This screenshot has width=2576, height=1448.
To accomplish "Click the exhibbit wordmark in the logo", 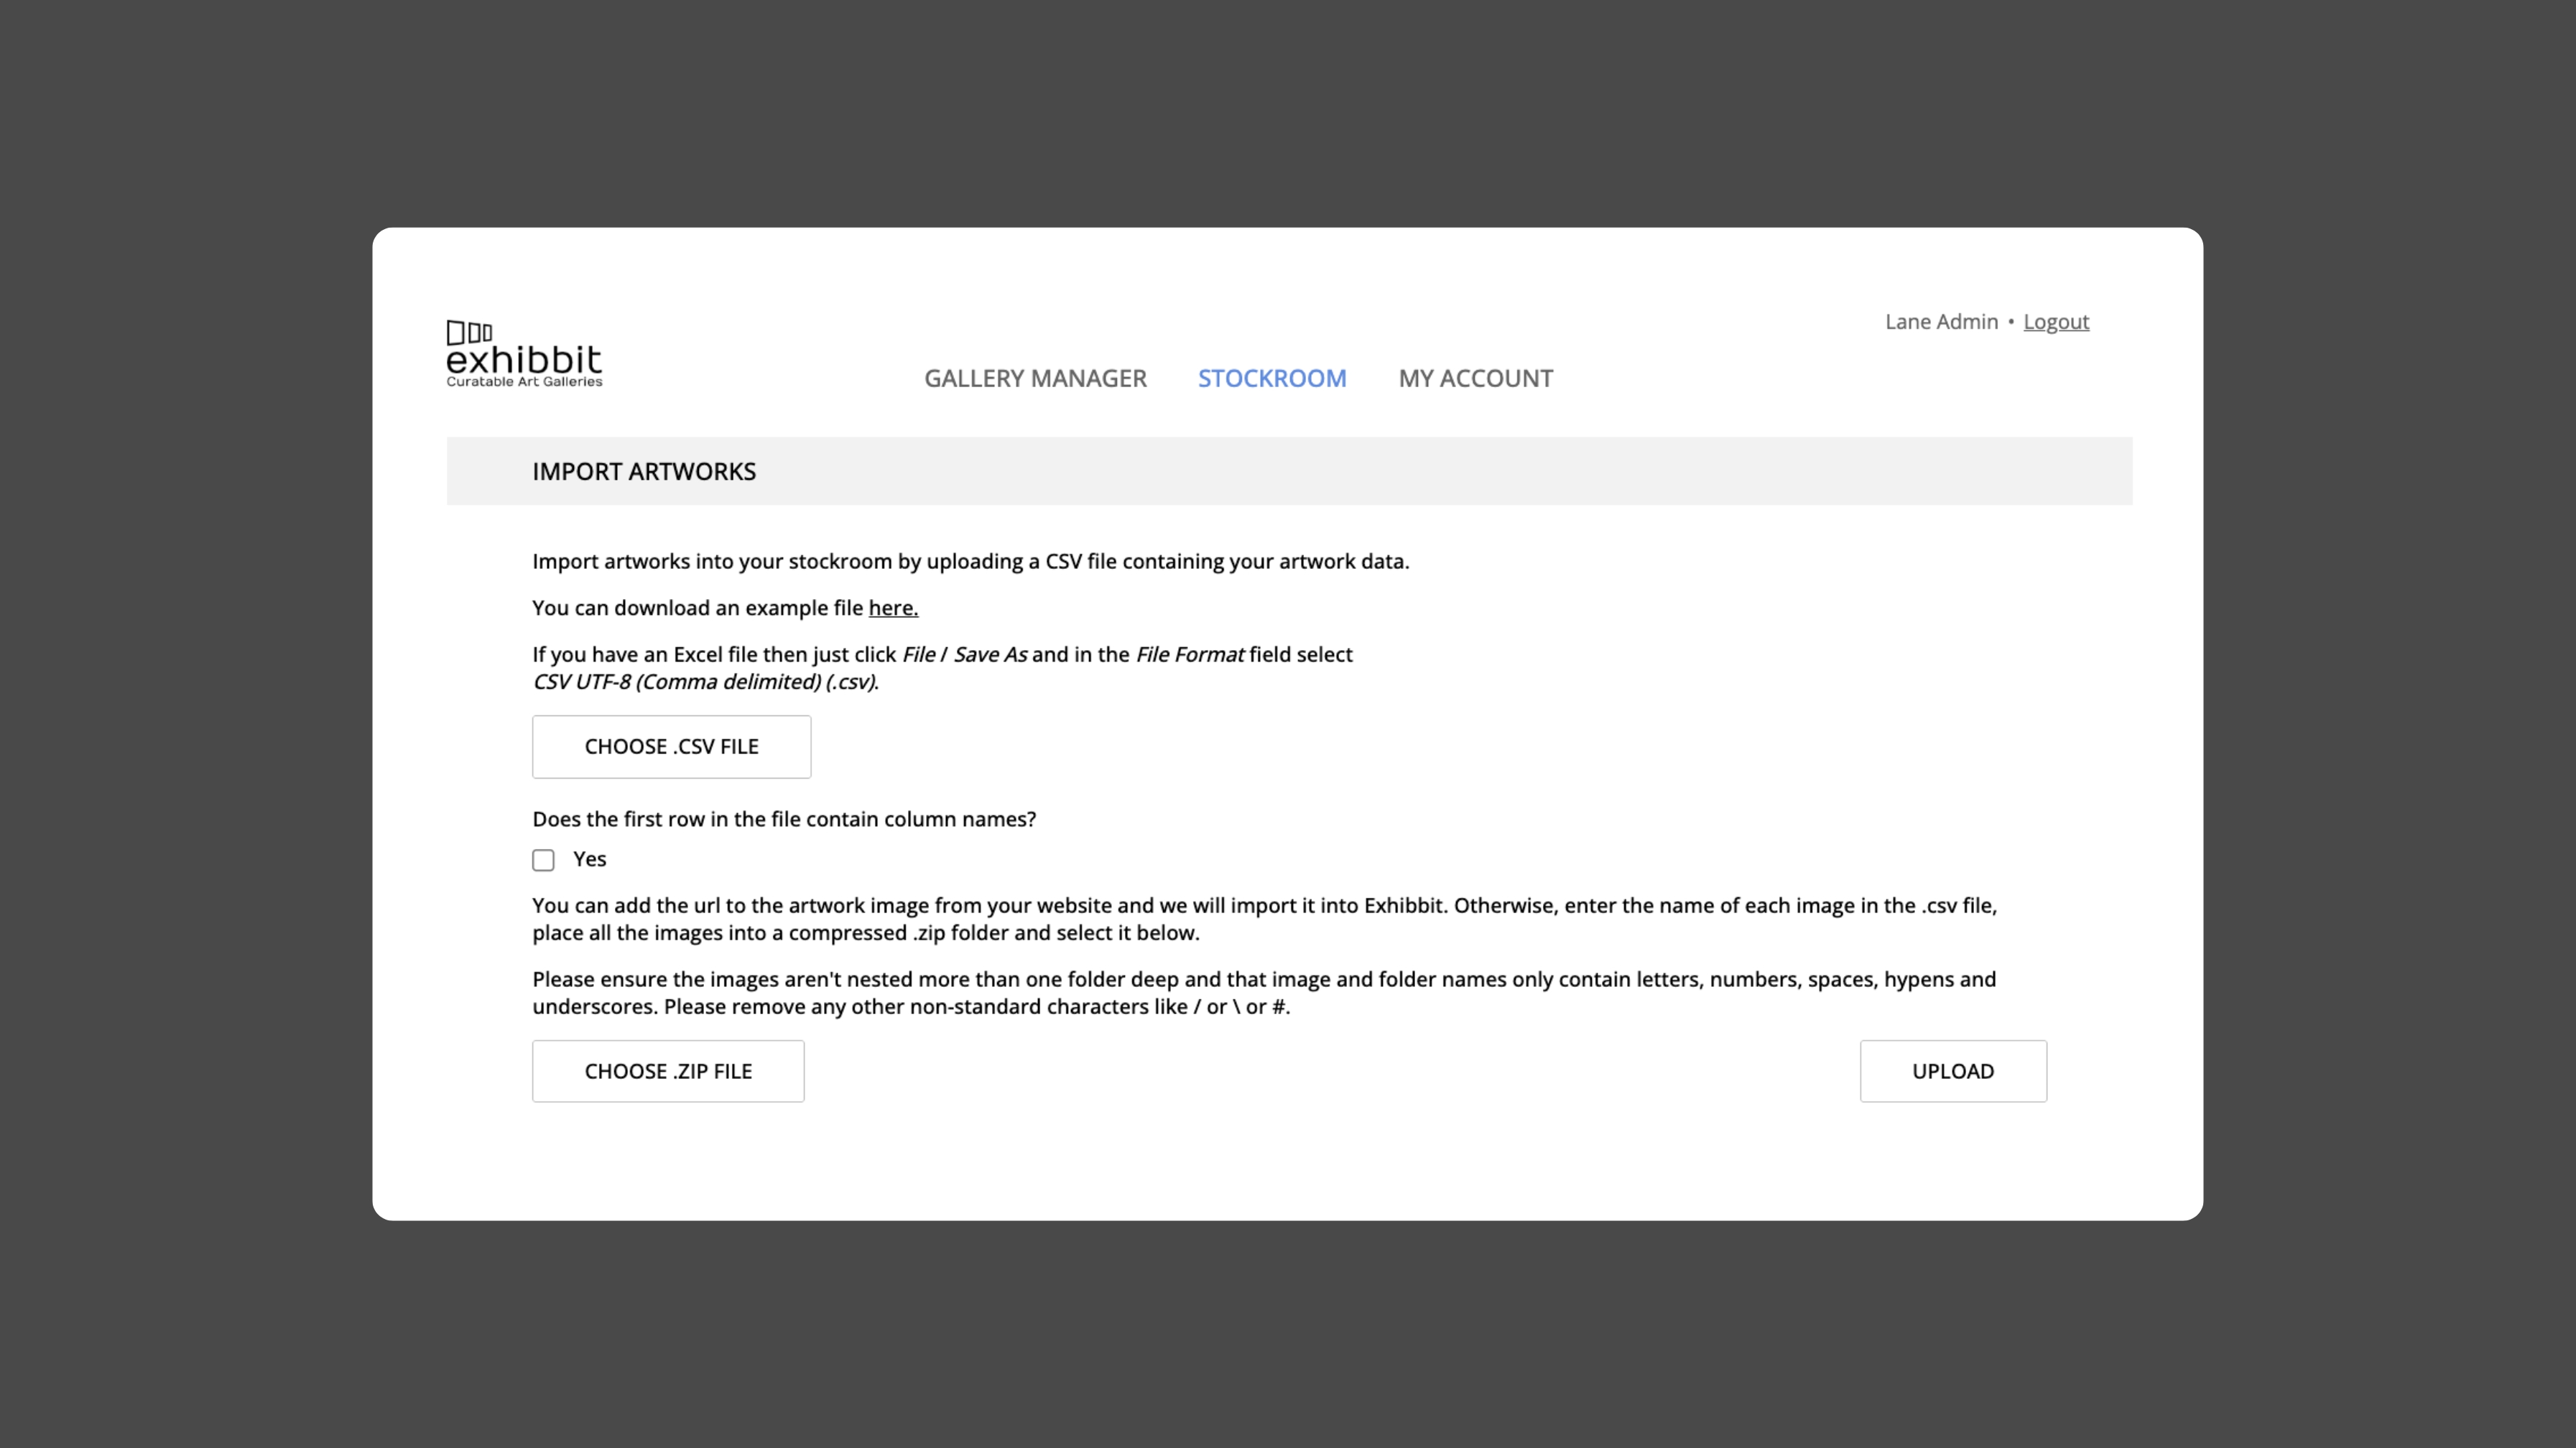I will coord(524,360).
